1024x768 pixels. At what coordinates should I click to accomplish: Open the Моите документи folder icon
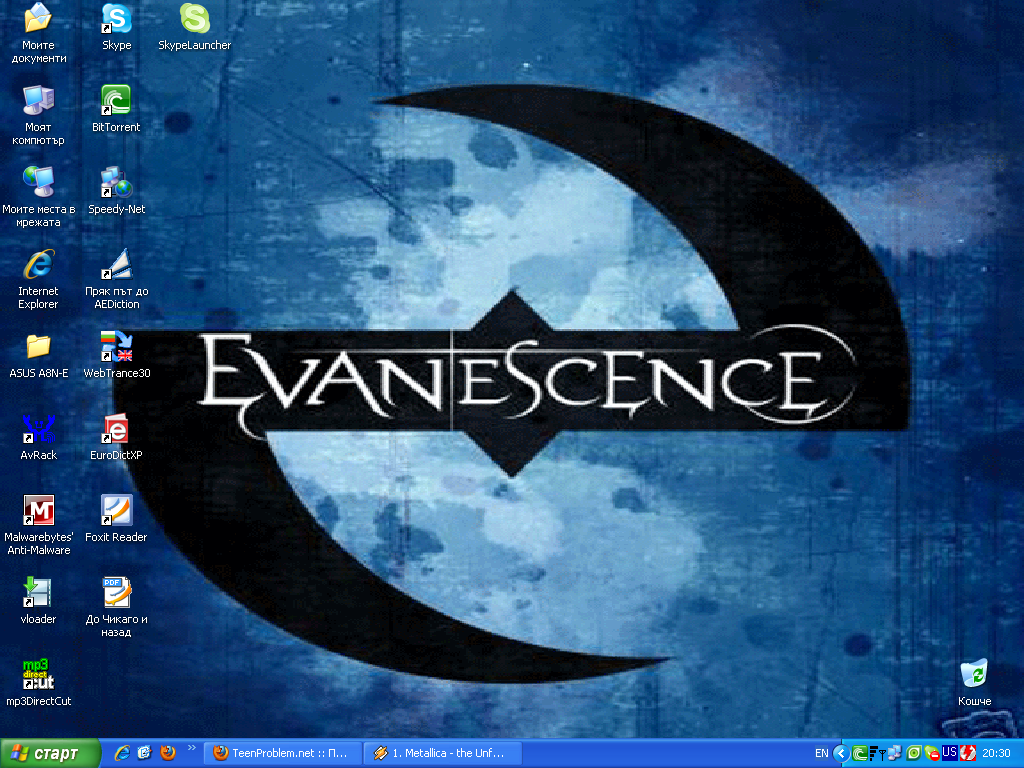[x=39, y=33]
